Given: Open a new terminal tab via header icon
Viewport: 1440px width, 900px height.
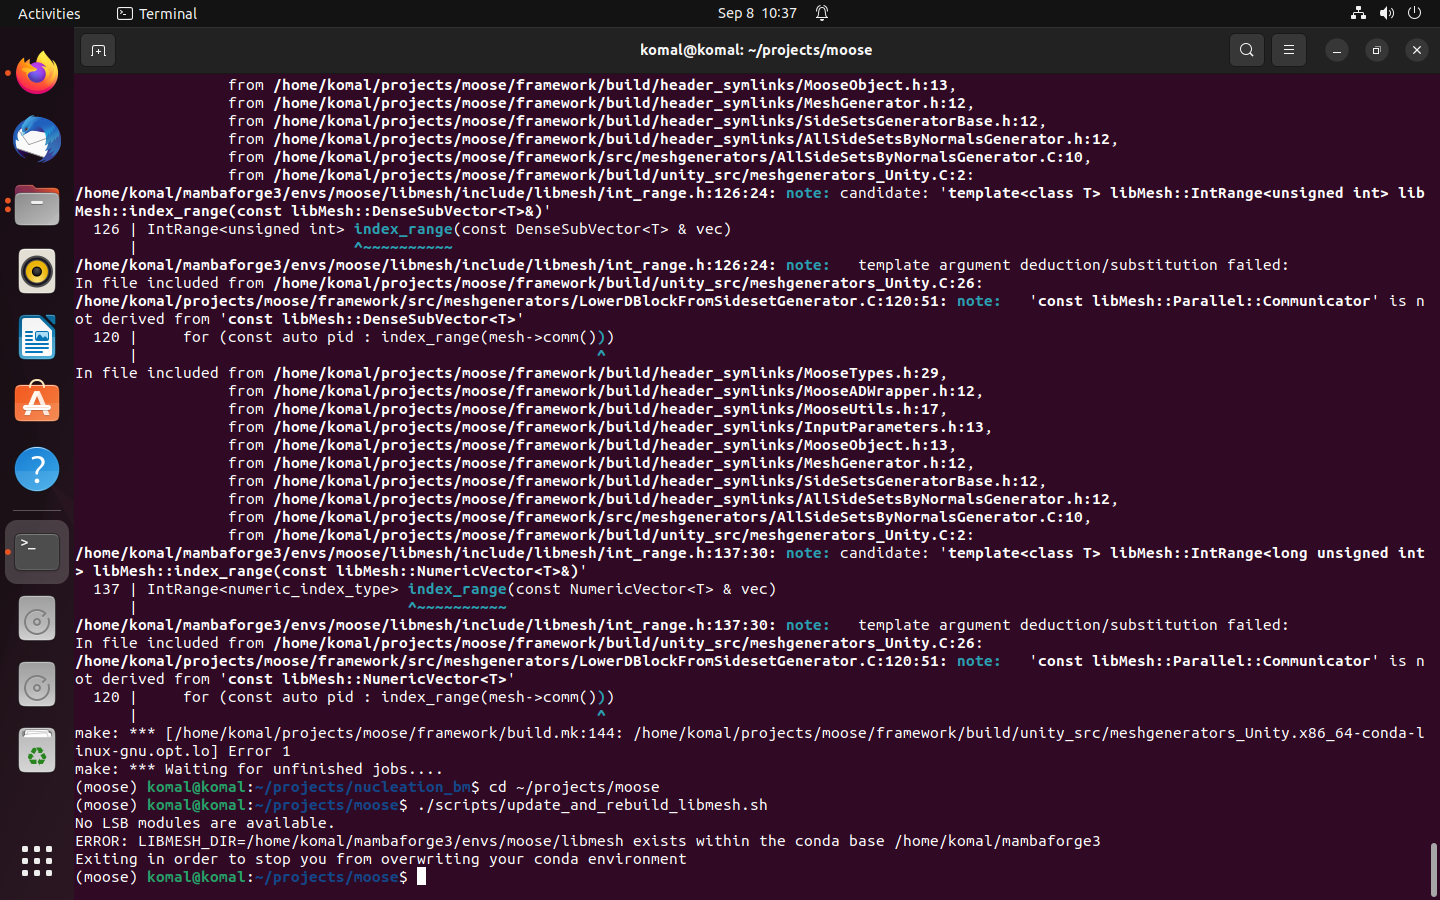Looking at the screenshot, I should click(97, 49).
